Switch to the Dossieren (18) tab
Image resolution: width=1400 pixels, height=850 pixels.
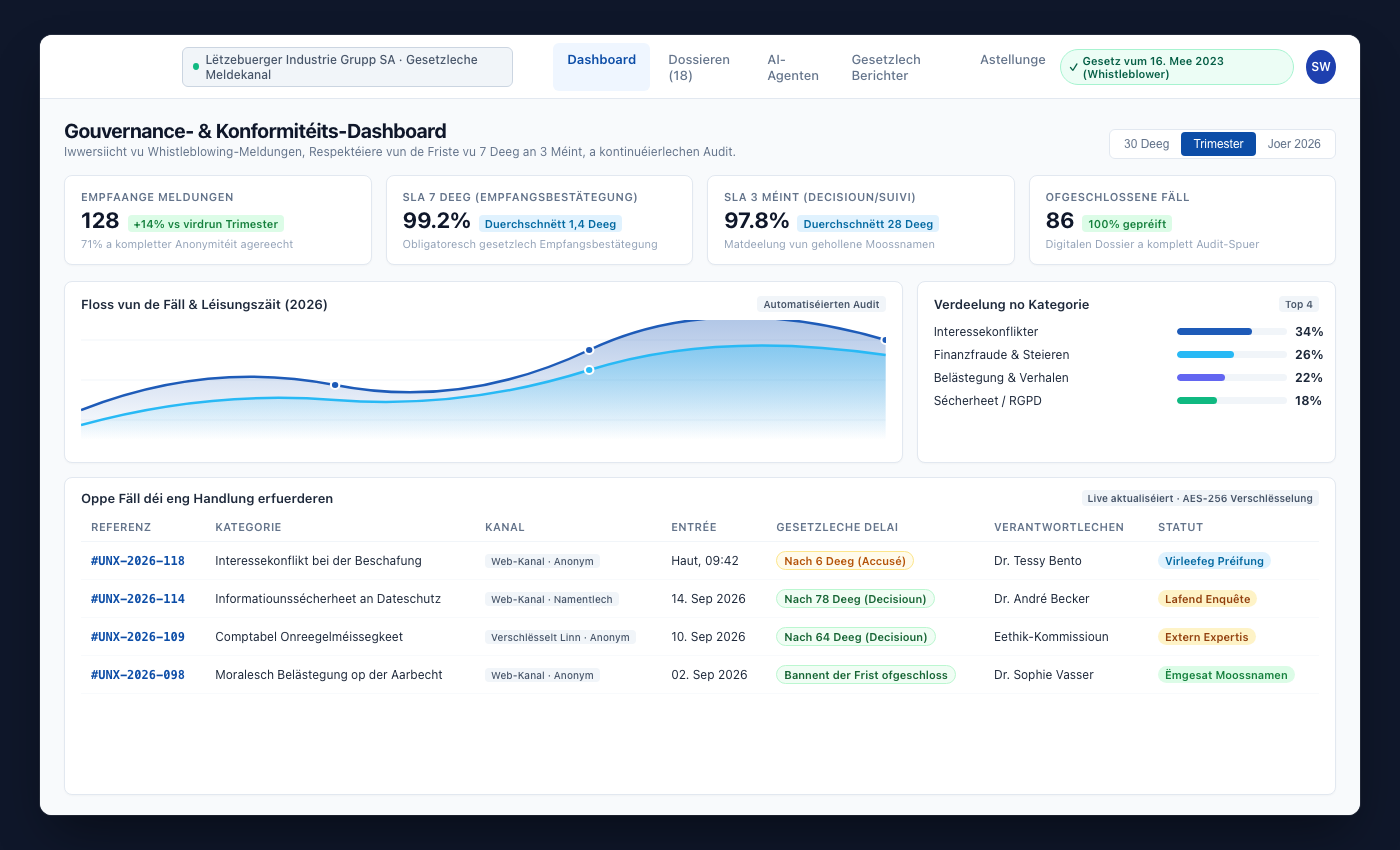699,67
